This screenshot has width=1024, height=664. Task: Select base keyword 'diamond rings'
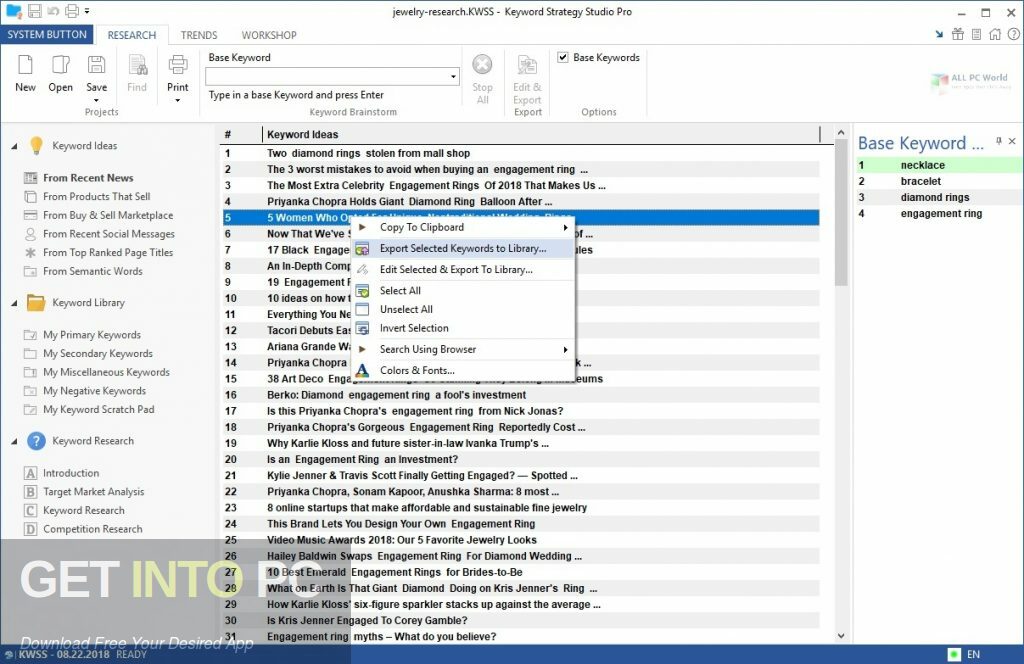click(935, 197)
